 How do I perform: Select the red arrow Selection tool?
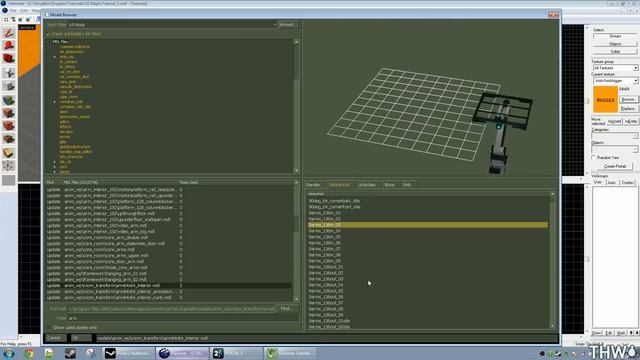(9, 33)
